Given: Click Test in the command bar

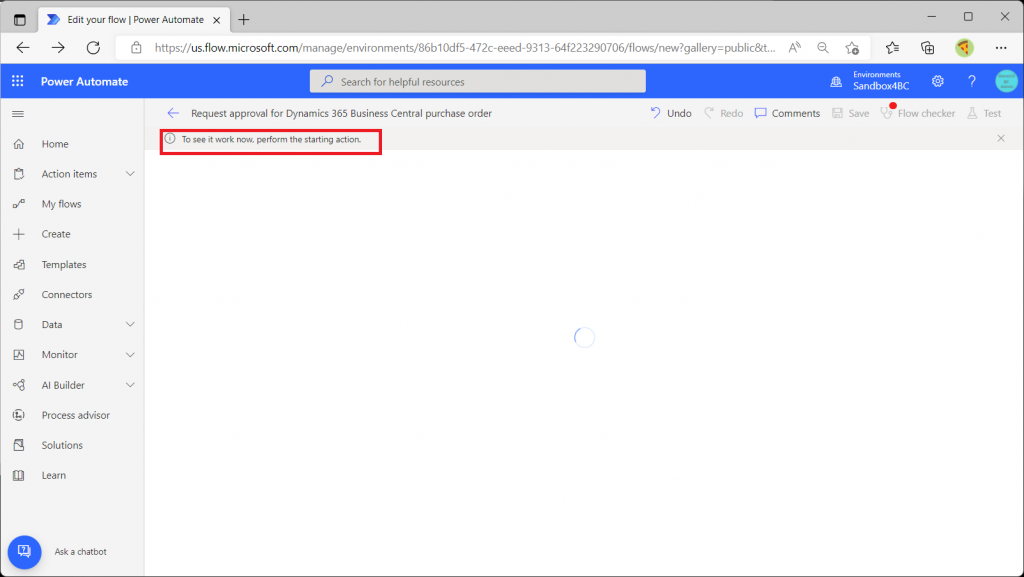Looking at the screenshot, I should tap(984, 113).
